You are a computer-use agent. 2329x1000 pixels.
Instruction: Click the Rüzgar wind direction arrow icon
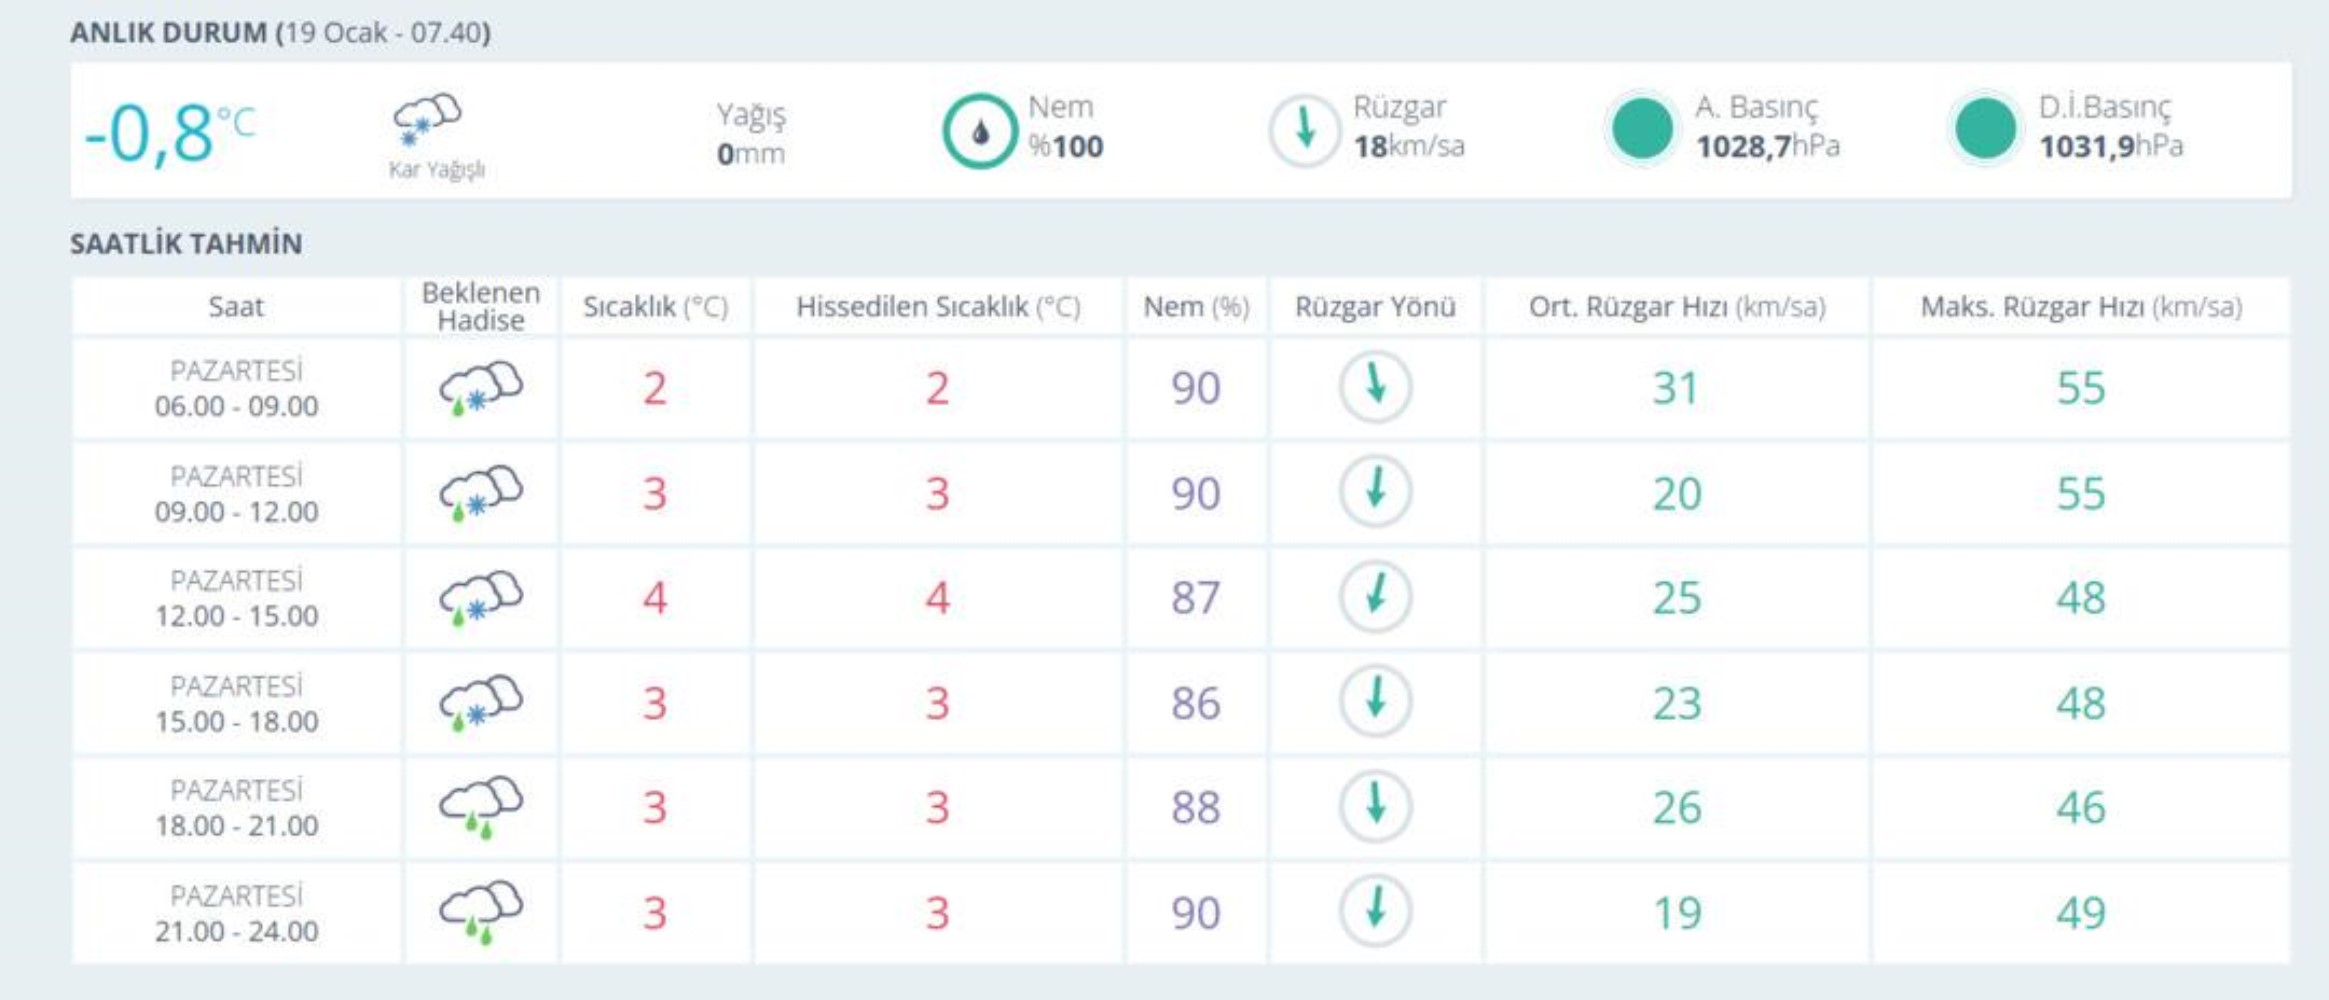1304,131
